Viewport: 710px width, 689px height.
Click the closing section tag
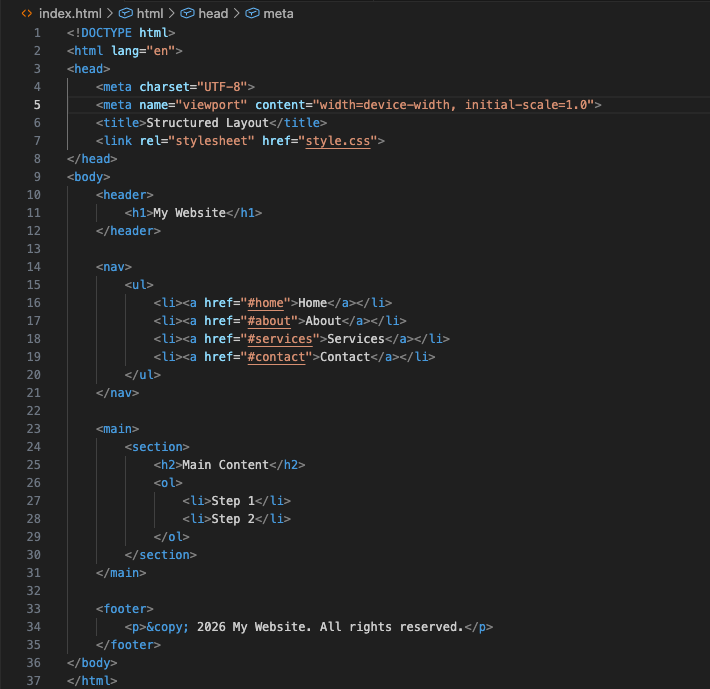click(x=161, y=555)
